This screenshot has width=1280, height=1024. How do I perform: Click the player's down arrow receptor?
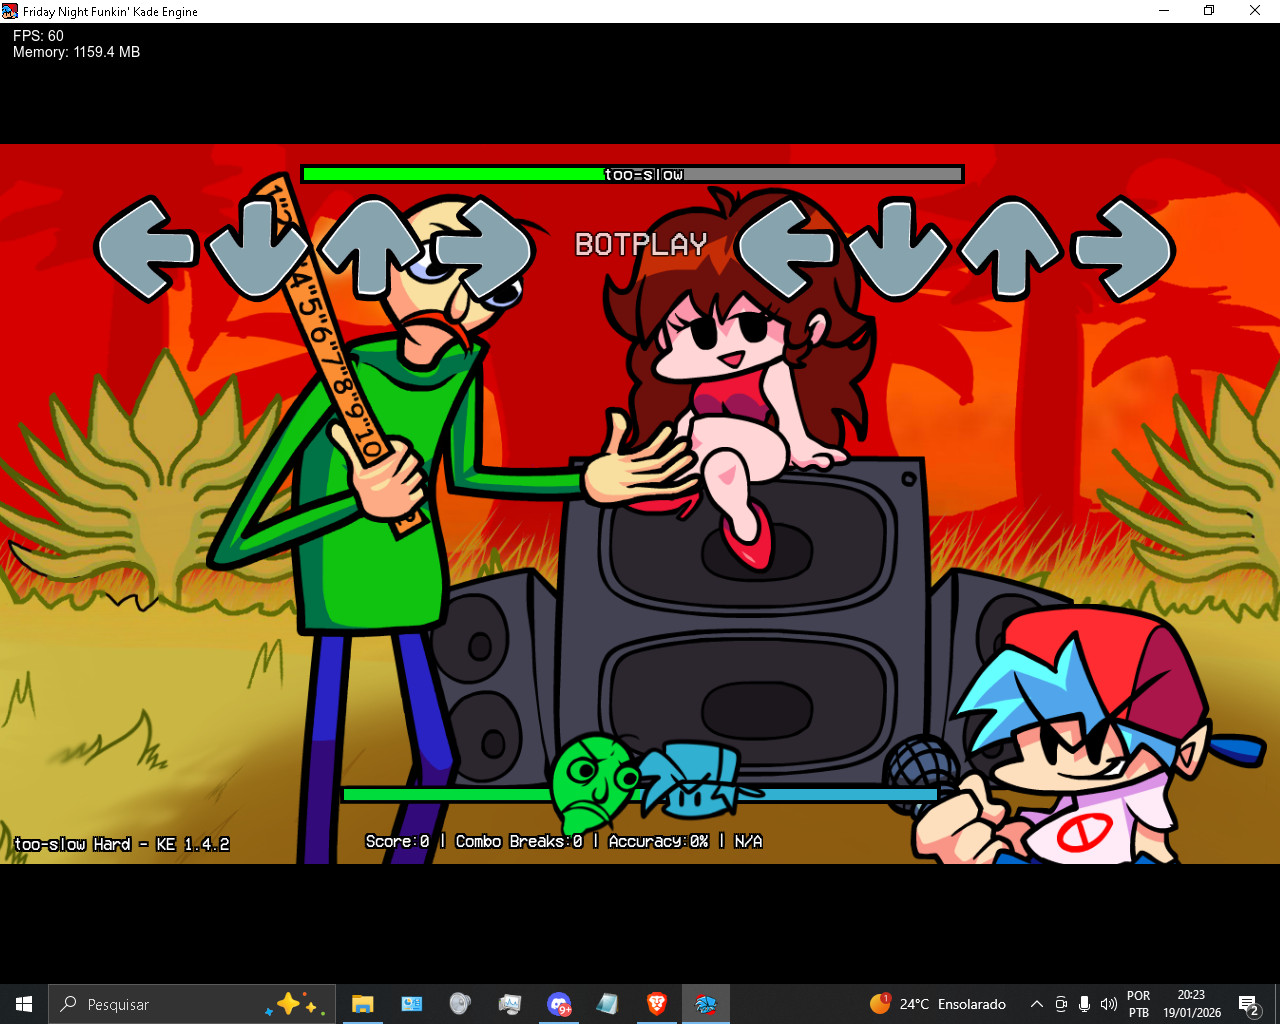[898, 249]
